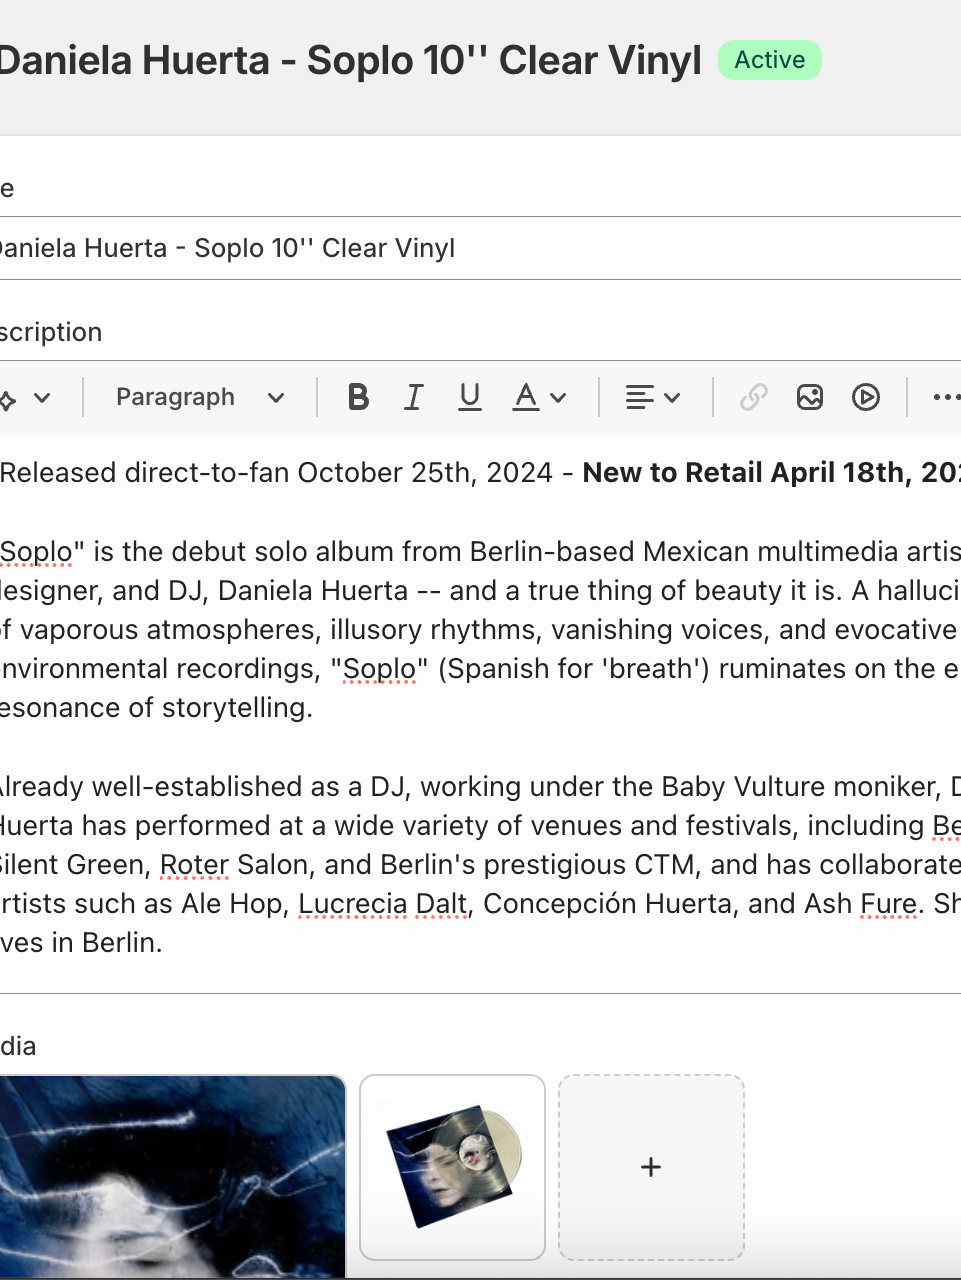The height and width of the screenshot is (1280, 961).
Task: Click the add media plus tile
Action: click(x=651, y=1167)
